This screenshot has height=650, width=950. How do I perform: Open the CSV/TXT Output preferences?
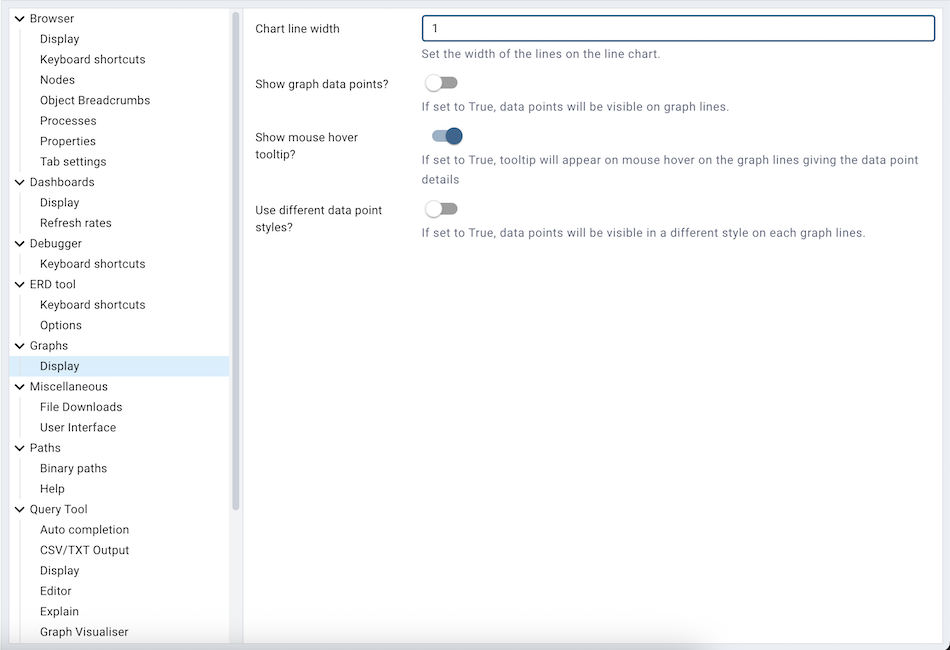84,550
